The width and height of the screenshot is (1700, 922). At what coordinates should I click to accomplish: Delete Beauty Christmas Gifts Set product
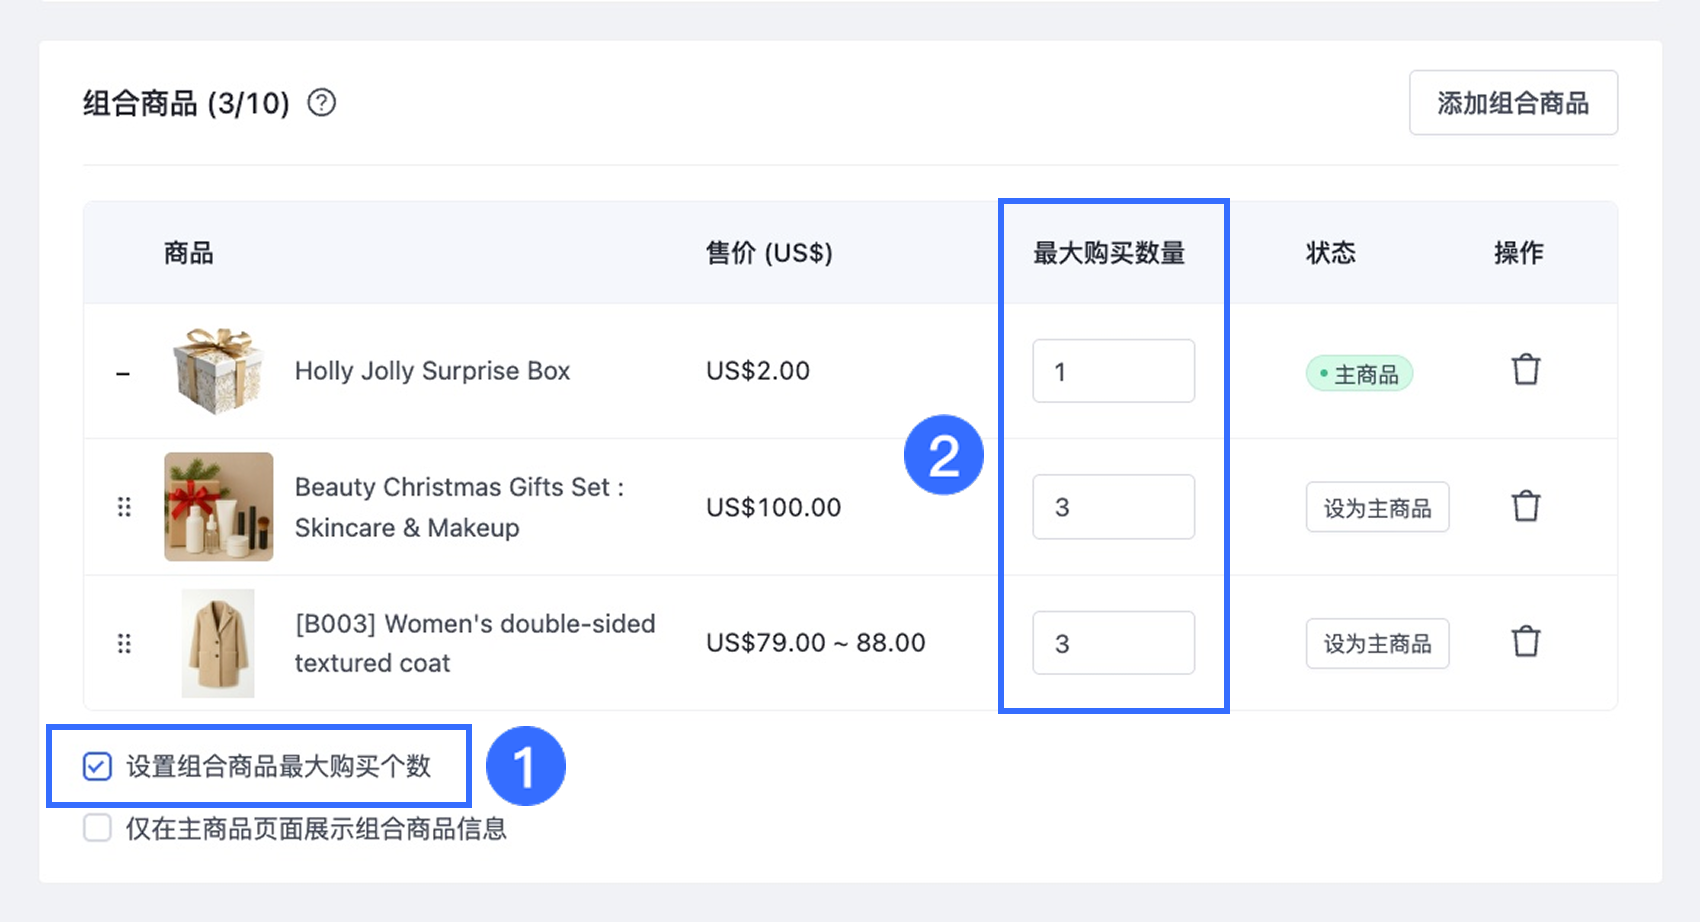point(1525,507)
